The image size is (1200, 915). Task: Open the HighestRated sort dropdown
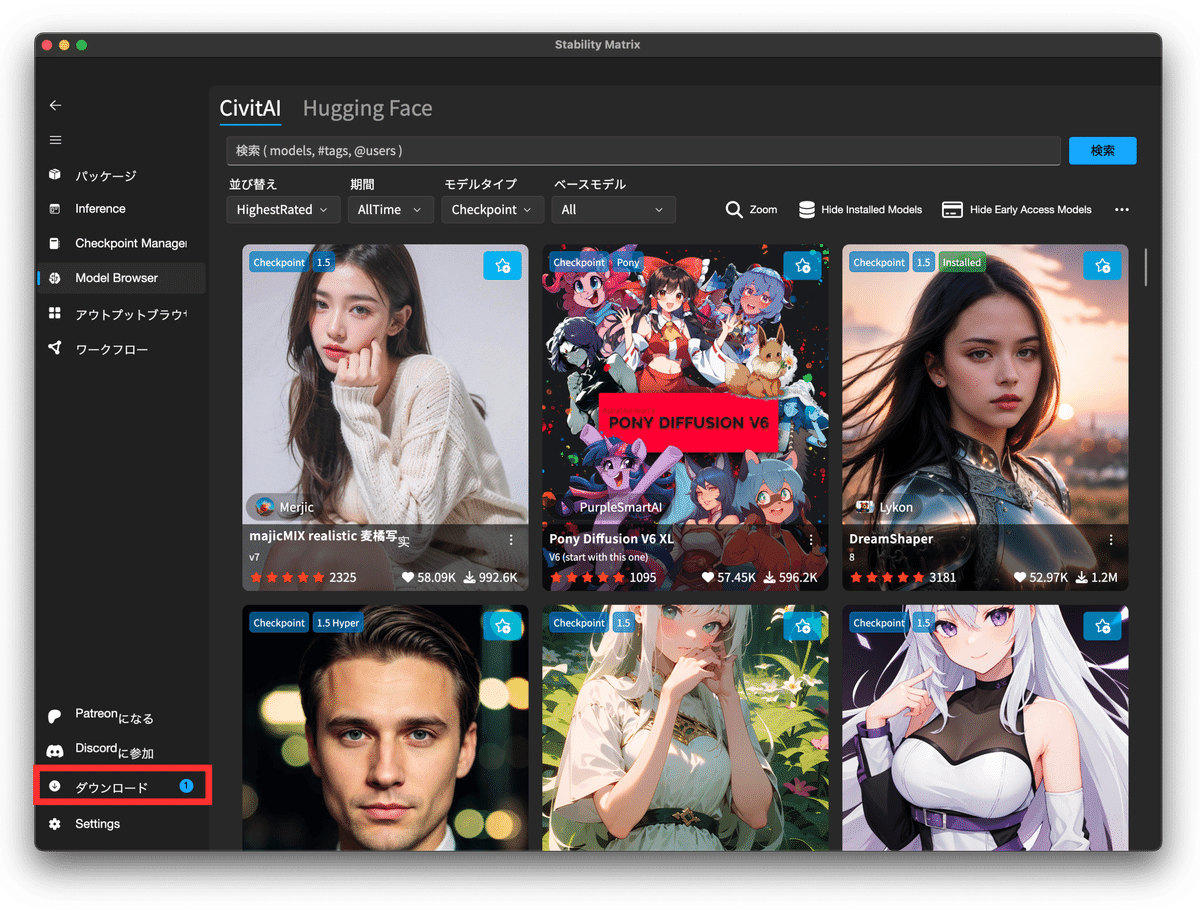282,210
